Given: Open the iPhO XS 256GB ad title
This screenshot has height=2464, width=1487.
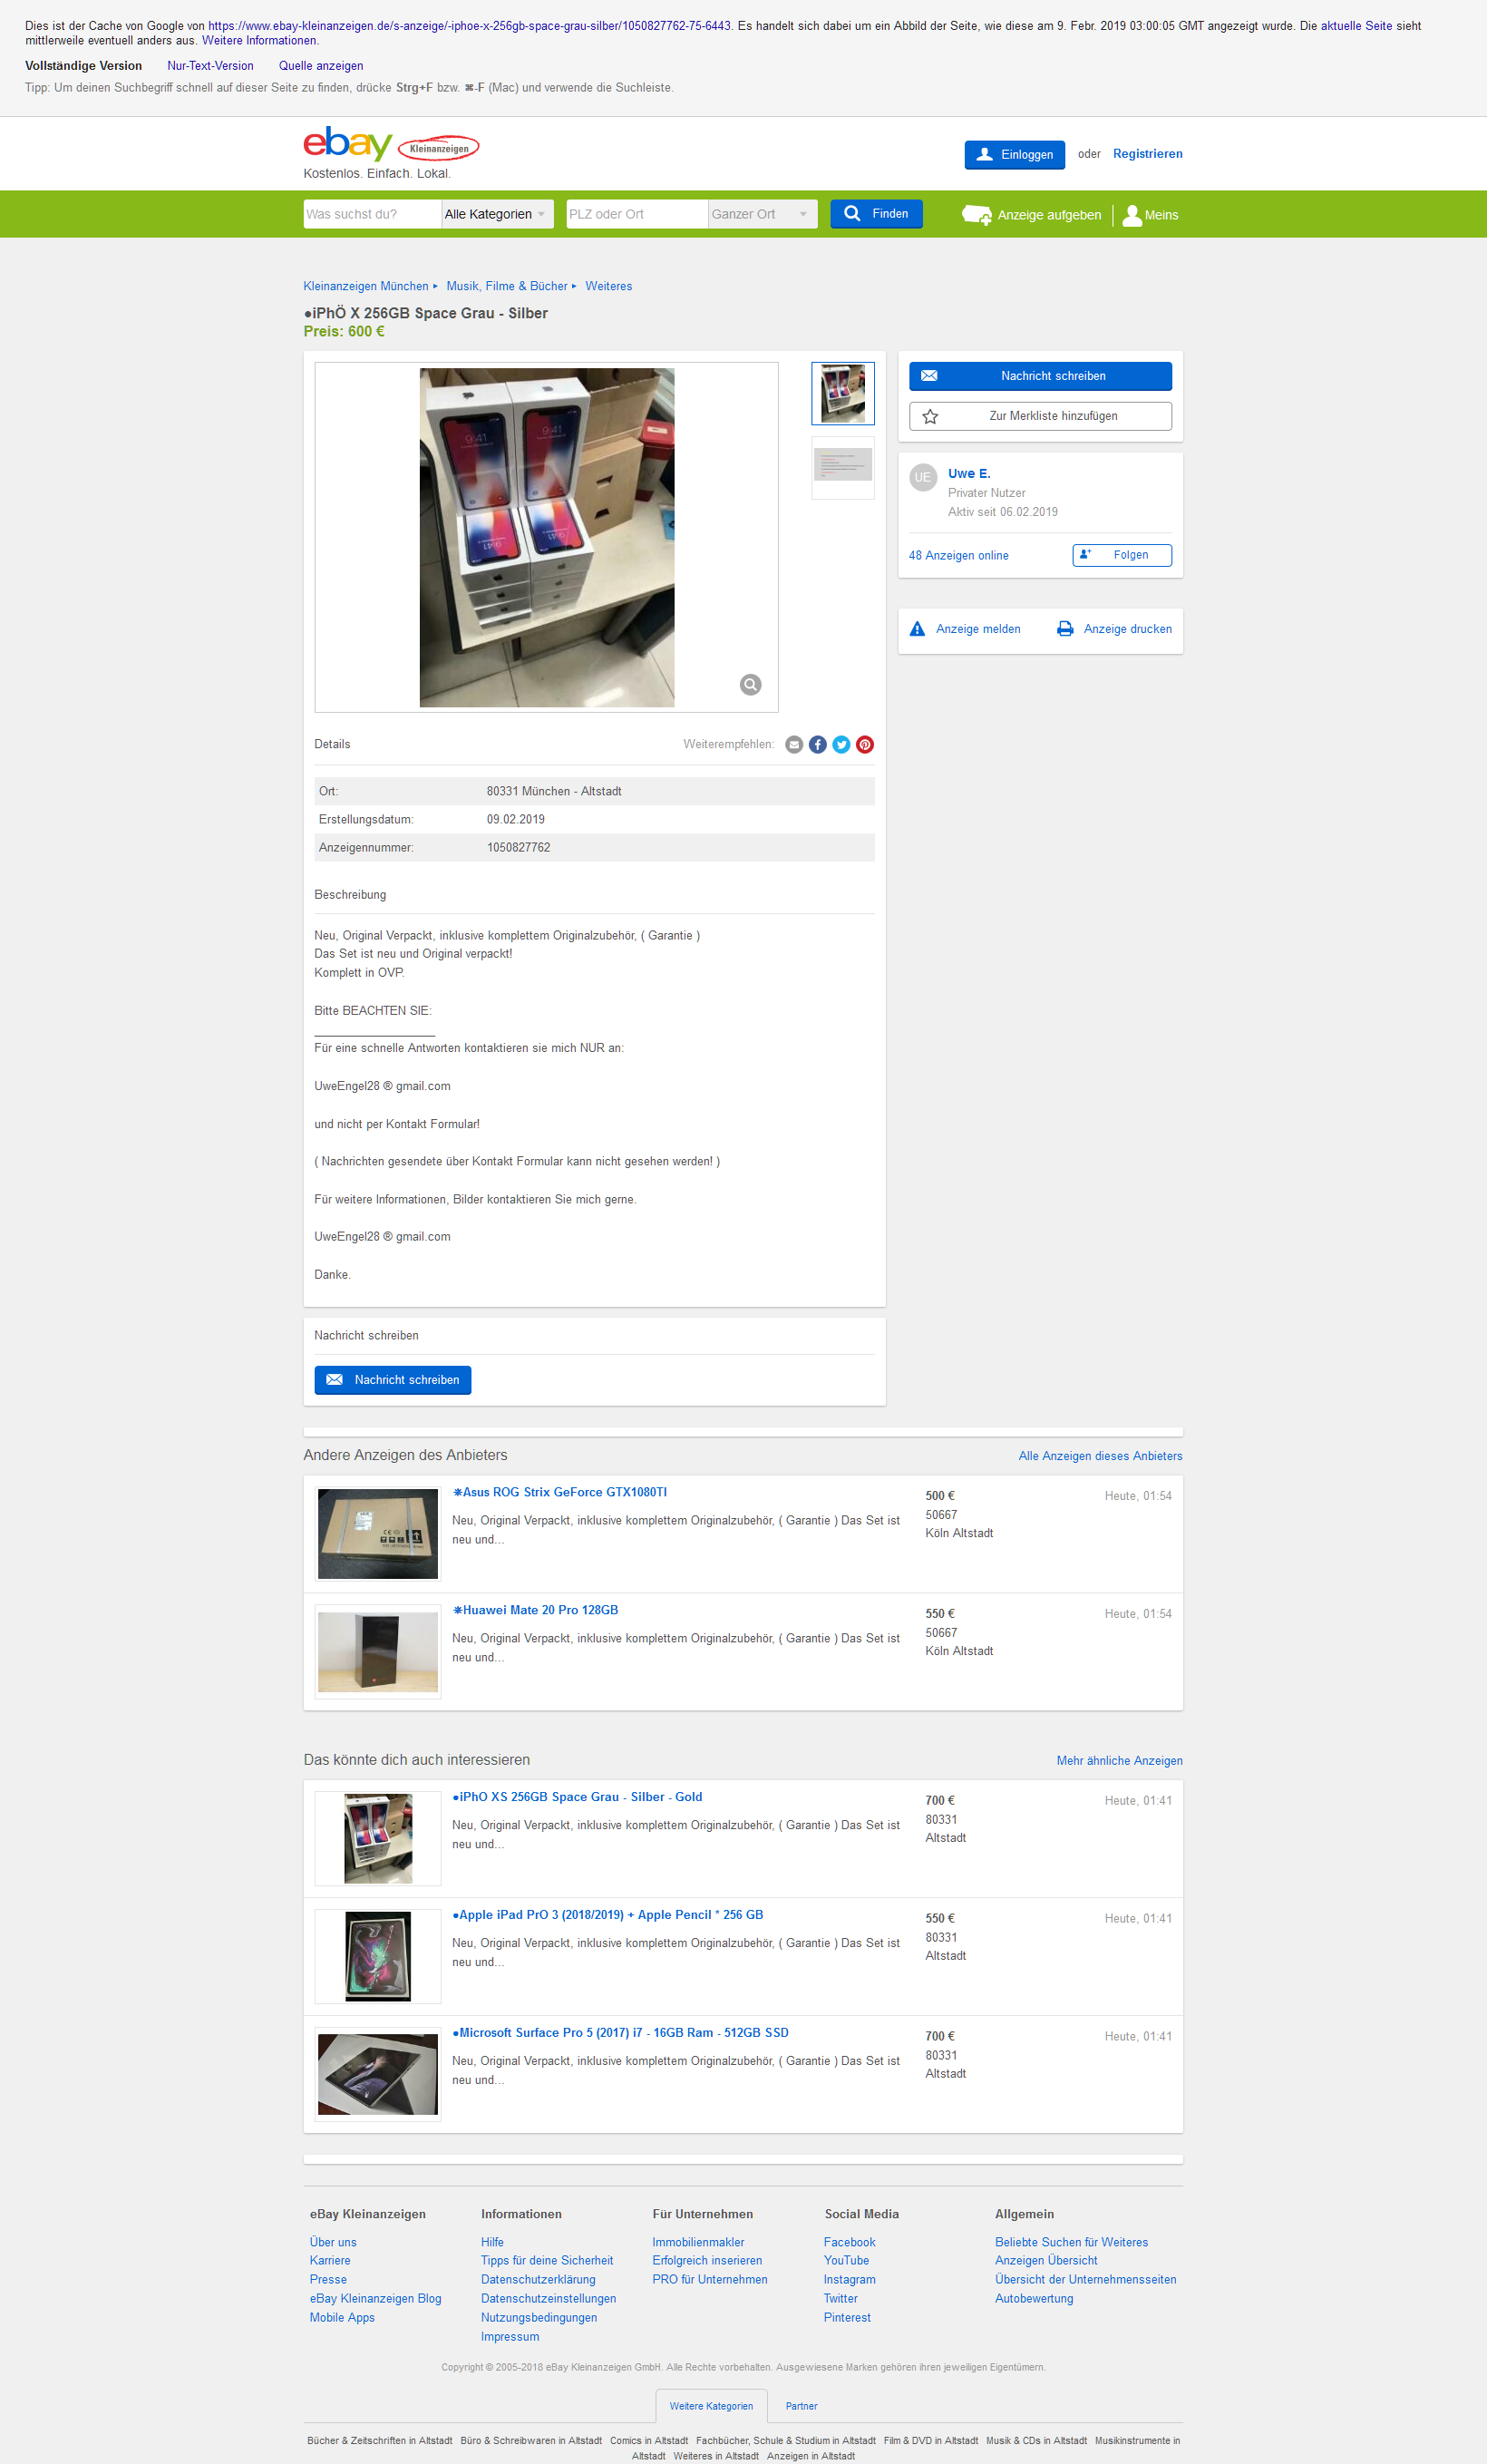Looking at the screenshot, I should [x=577, y=1797].
